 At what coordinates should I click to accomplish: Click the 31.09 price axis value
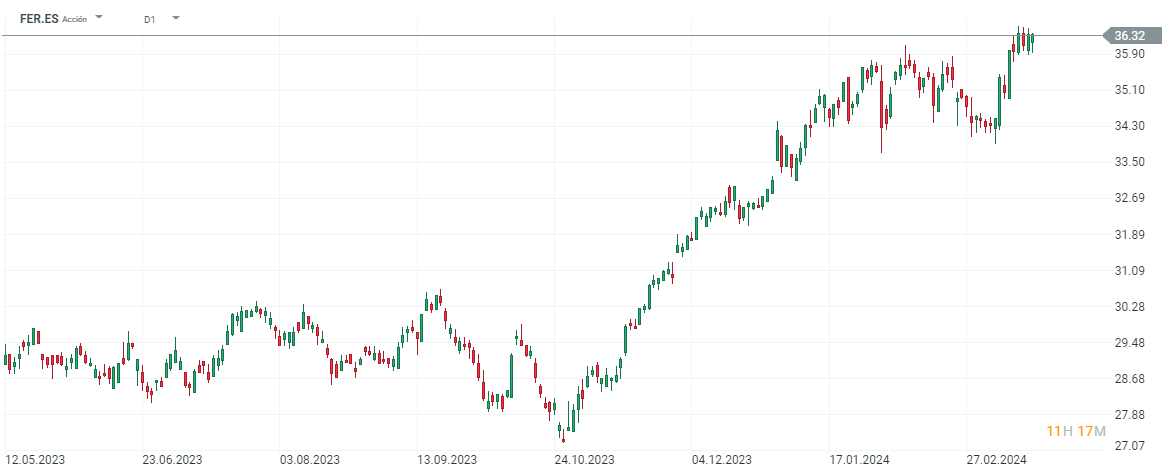(1129, 271)
